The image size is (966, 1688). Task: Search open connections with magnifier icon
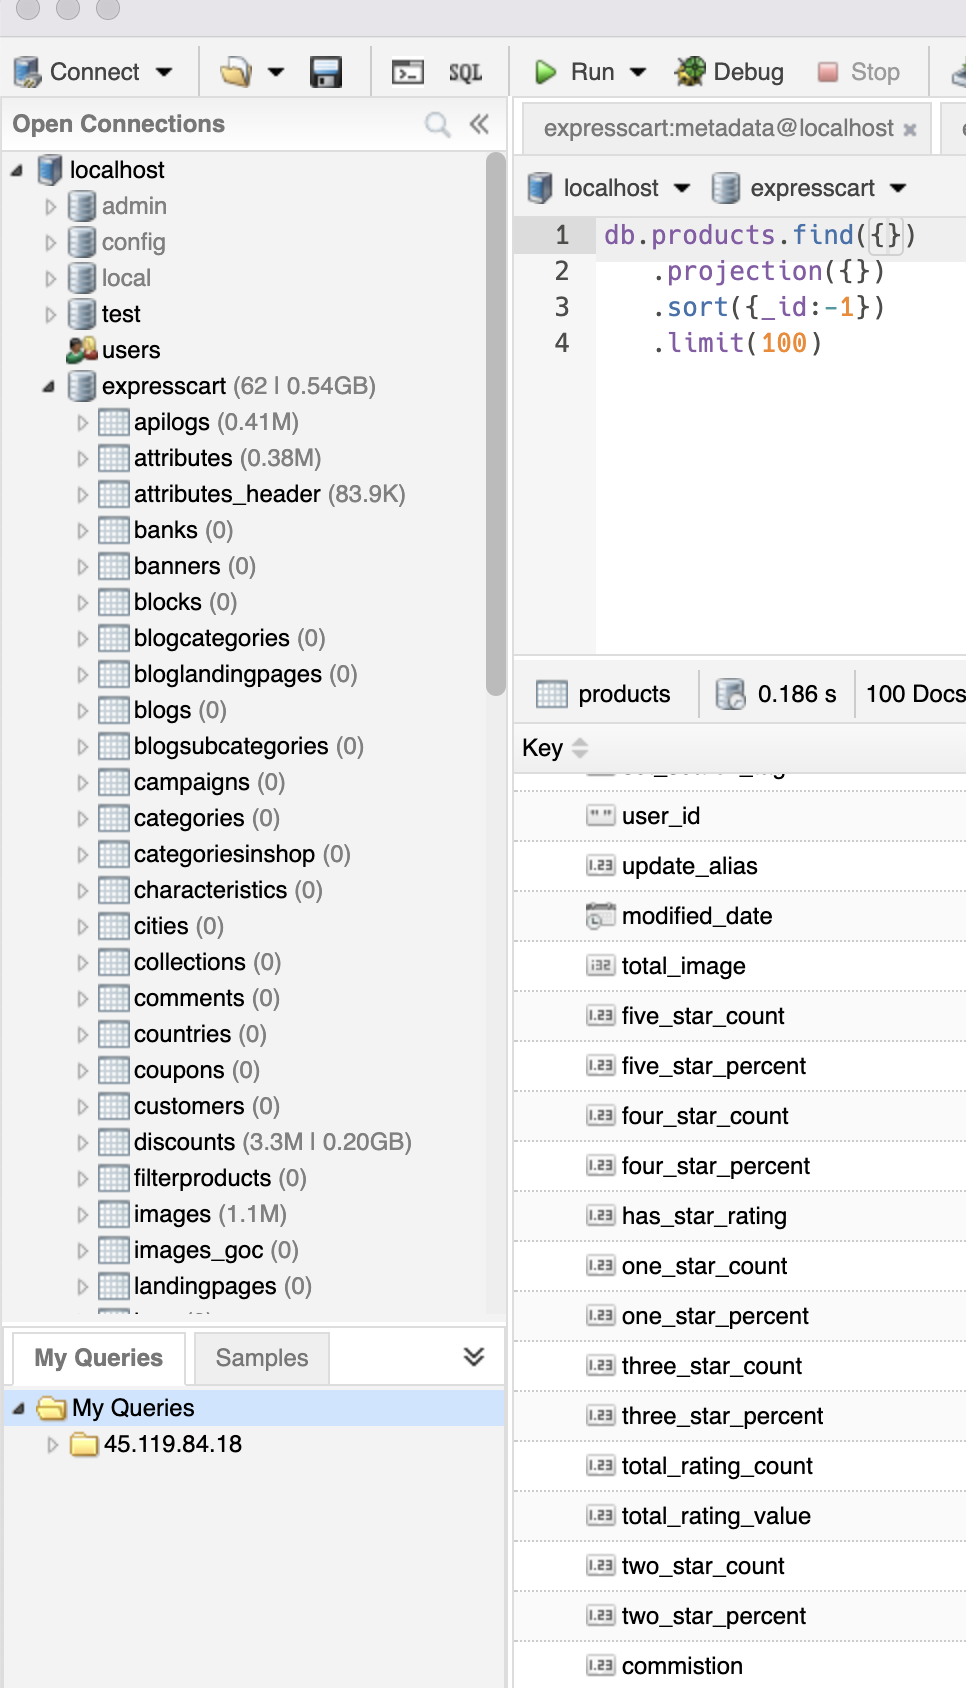click(x=438, y=124)
